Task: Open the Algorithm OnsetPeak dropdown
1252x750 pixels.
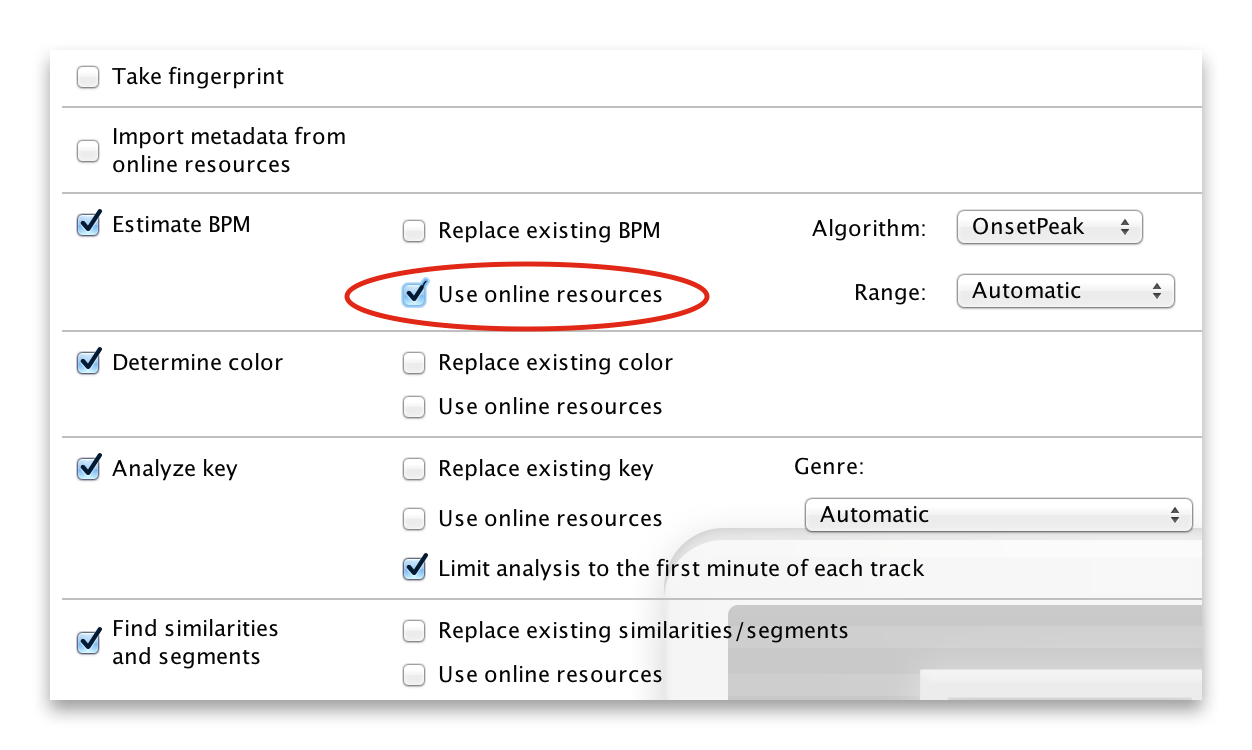Action: pos(1049,228)
